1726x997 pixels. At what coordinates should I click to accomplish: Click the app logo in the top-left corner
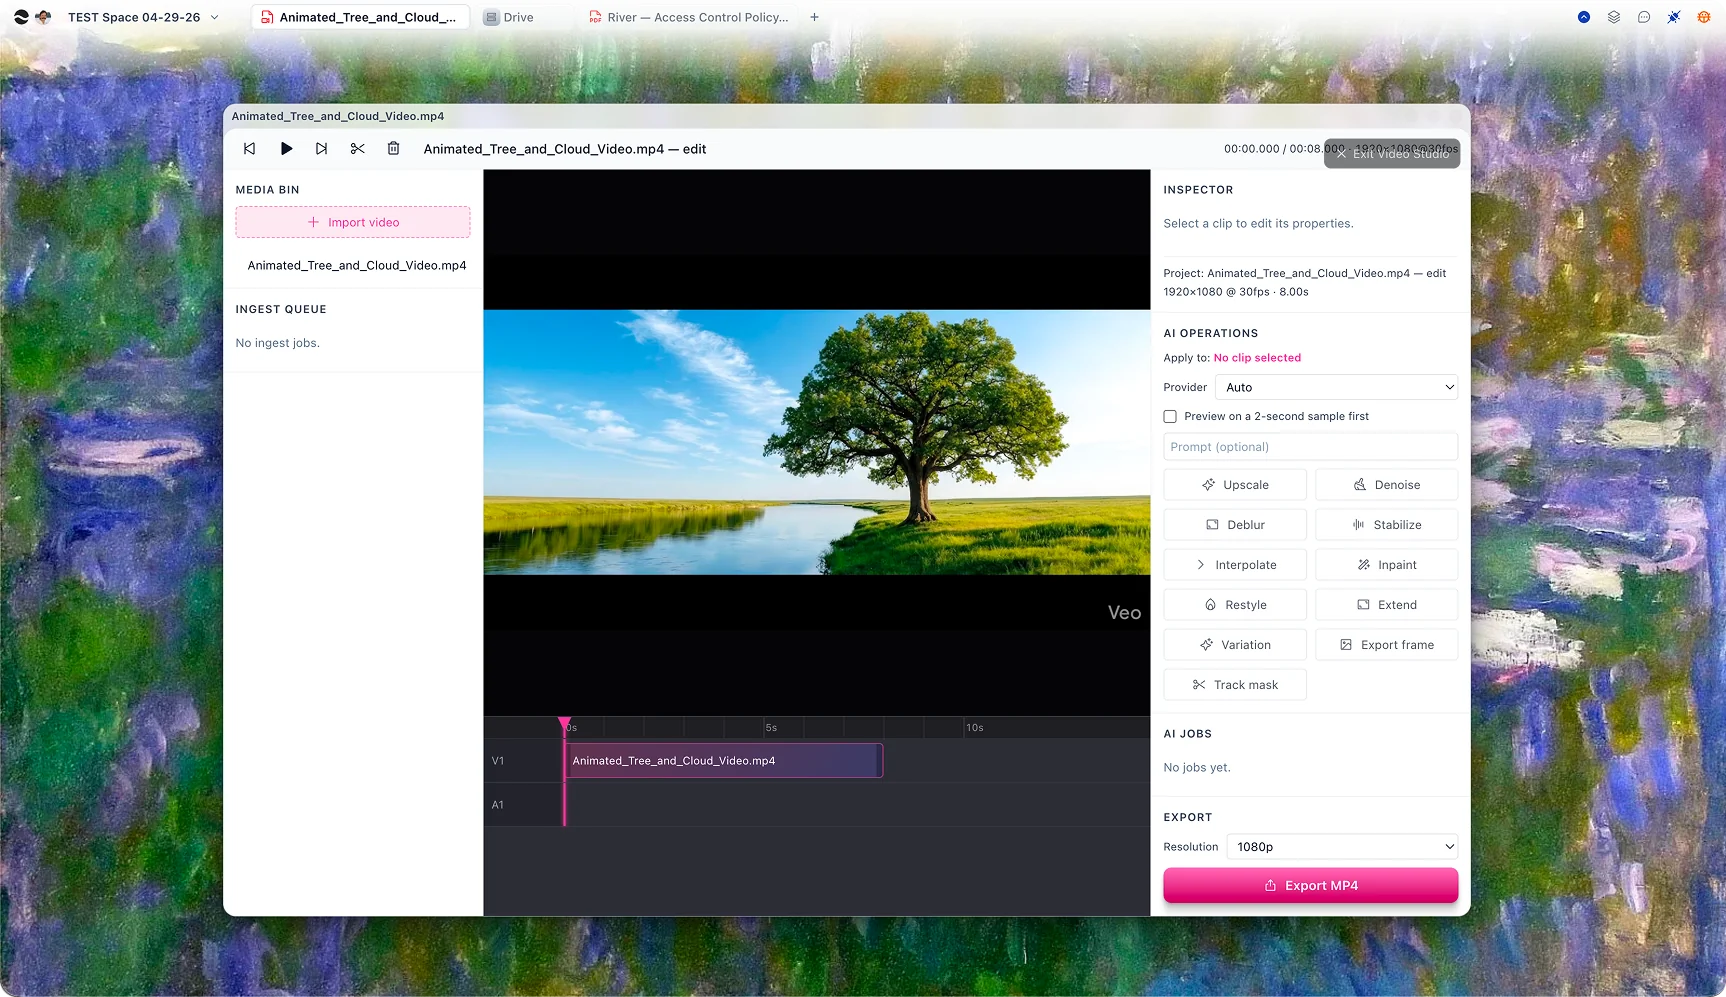coord(21,17)
